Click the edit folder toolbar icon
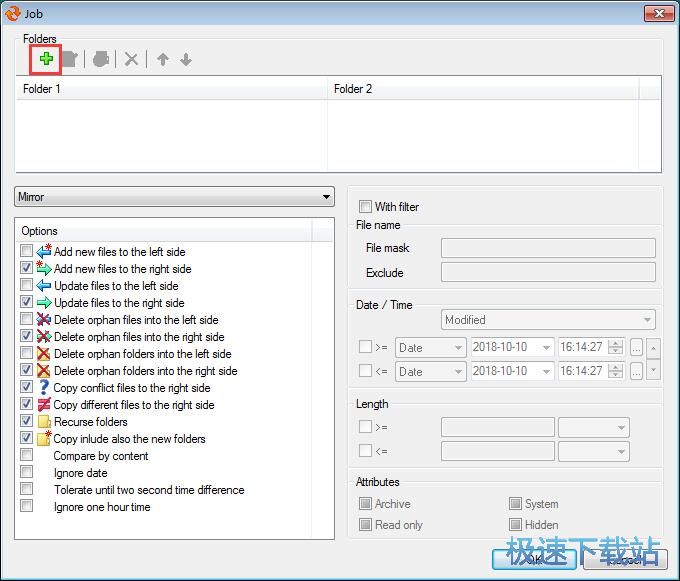 [x=69, y=59]
